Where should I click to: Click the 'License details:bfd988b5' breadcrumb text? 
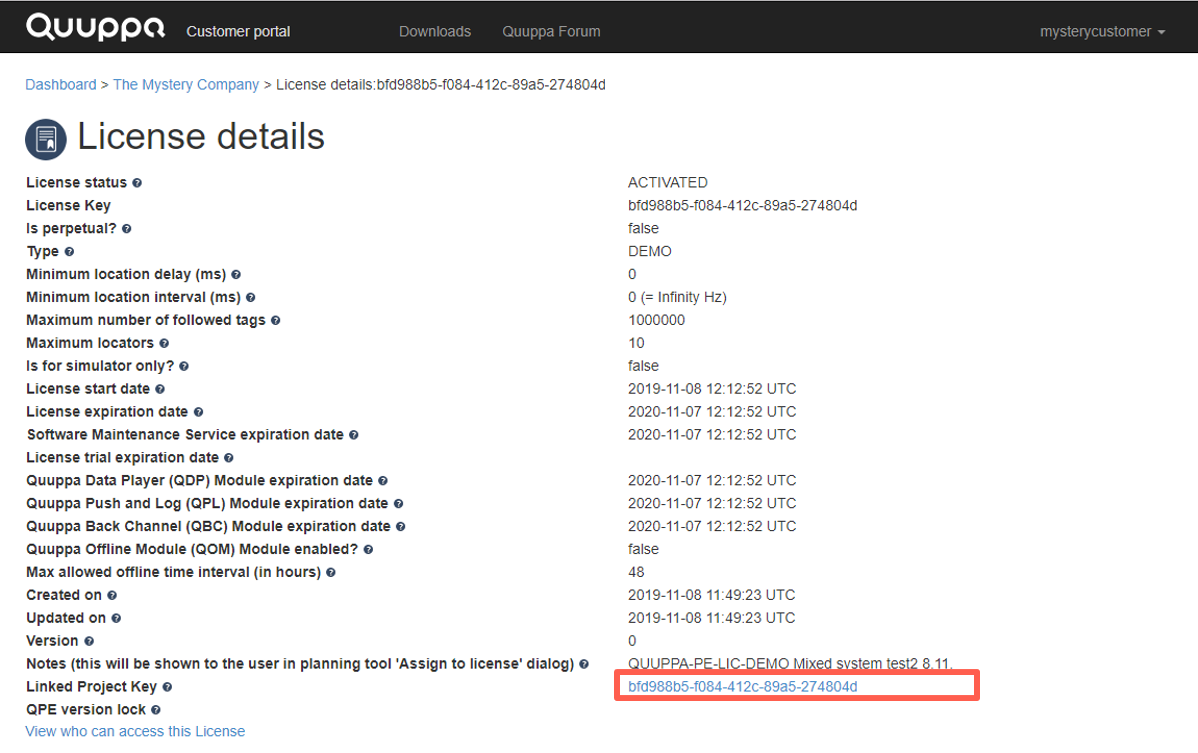tap(441, 85)
